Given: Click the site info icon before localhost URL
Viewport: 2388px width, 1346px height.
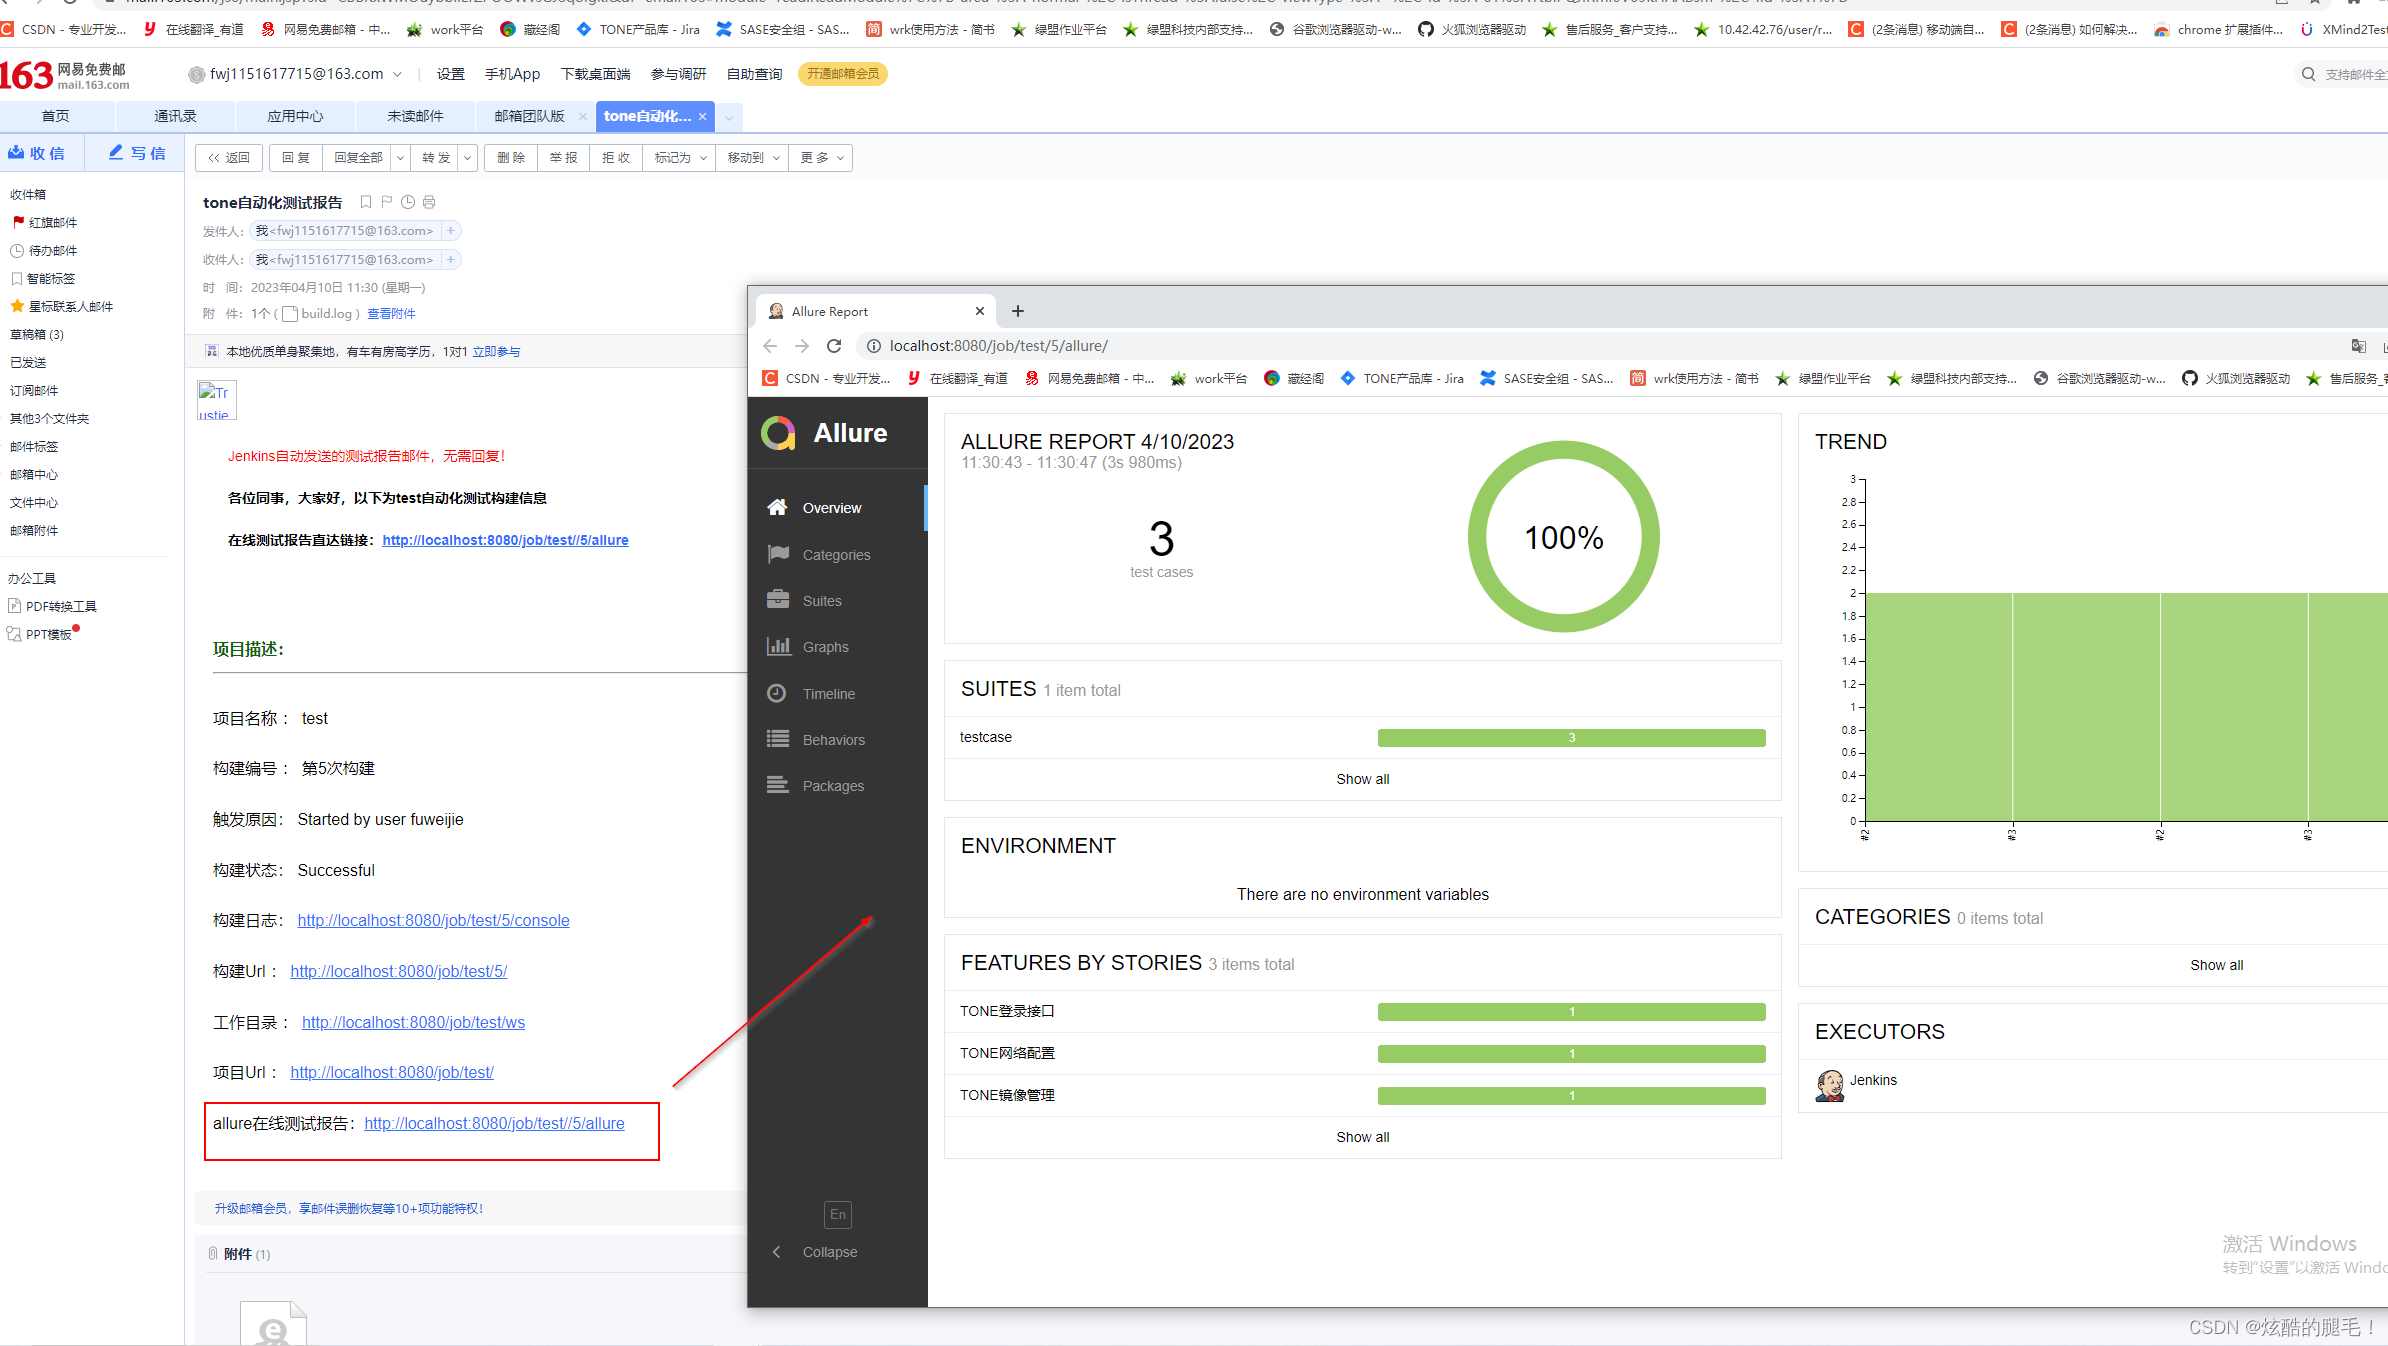Looking at the screenshot, I should [873, 346].
